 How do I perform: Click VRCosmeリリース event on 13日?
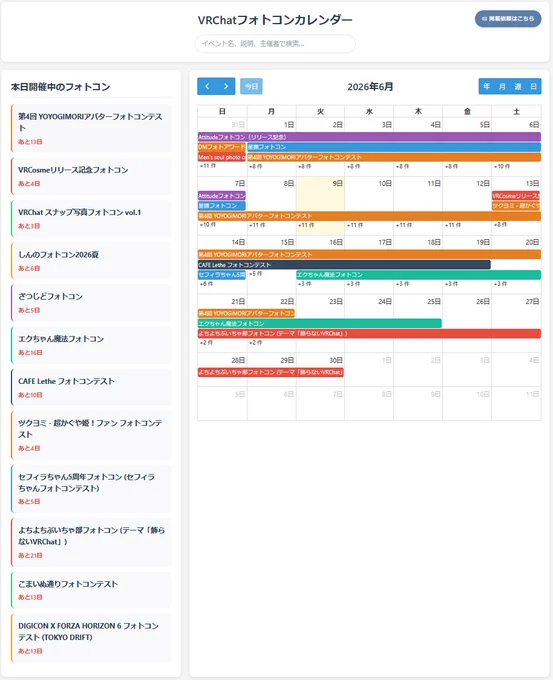click(x=516, y=196)
